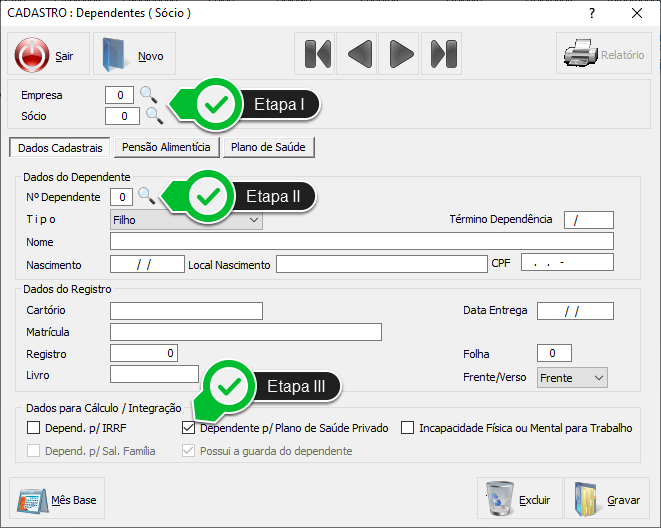
Task: Go to the previous record arrow
Action: click(x=358, y=54)
